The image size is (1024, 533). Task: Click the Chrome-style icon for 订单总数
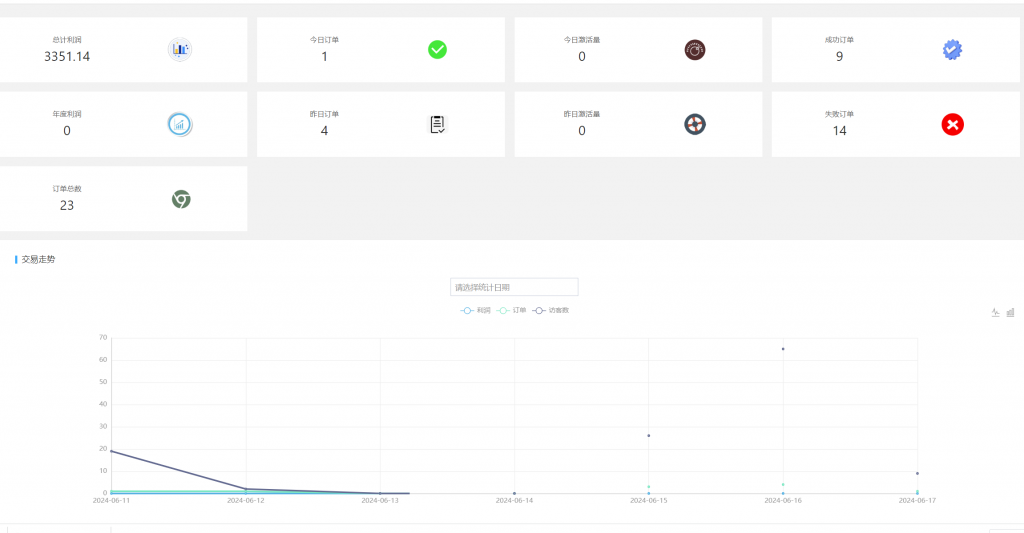click(180, 199)
